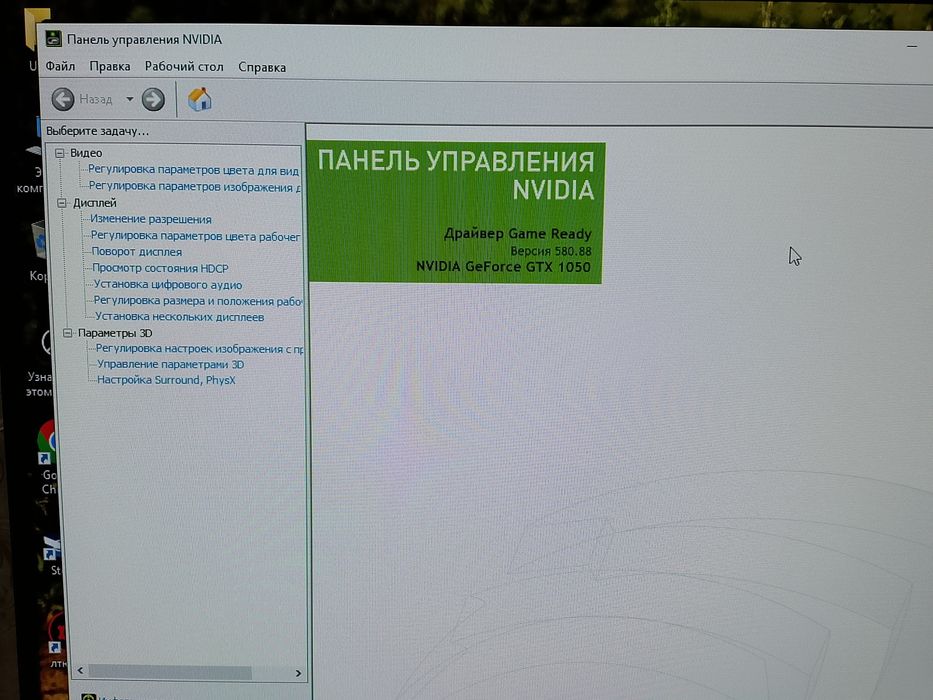The width and height of the screenshot is (933, 700).
Task: Collapse the Параметры 3D tree node
Action: [x=67, y=333]
